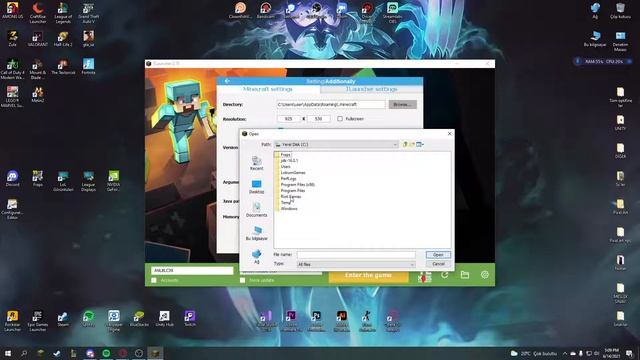
Task: Switch to Minecraft settings tab
Action: coord(268,89)
